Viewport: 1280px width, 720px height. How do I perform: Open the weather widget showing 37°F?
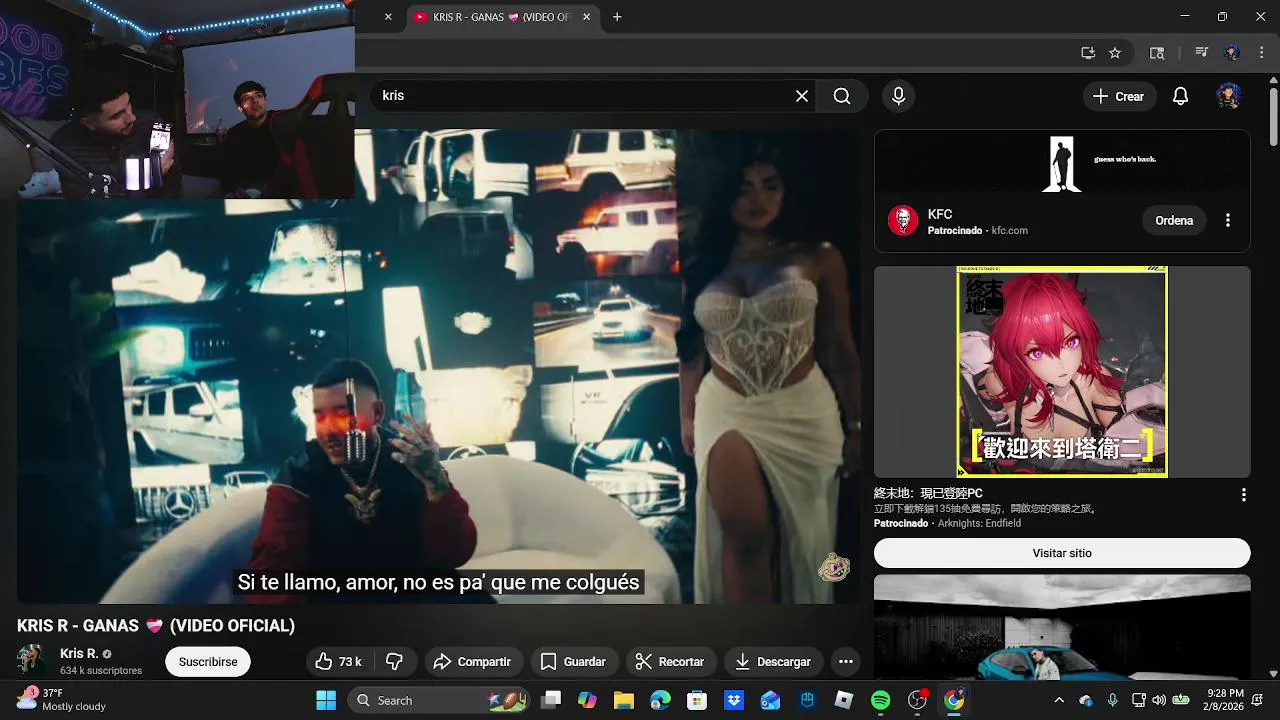[x=62, y=699]
